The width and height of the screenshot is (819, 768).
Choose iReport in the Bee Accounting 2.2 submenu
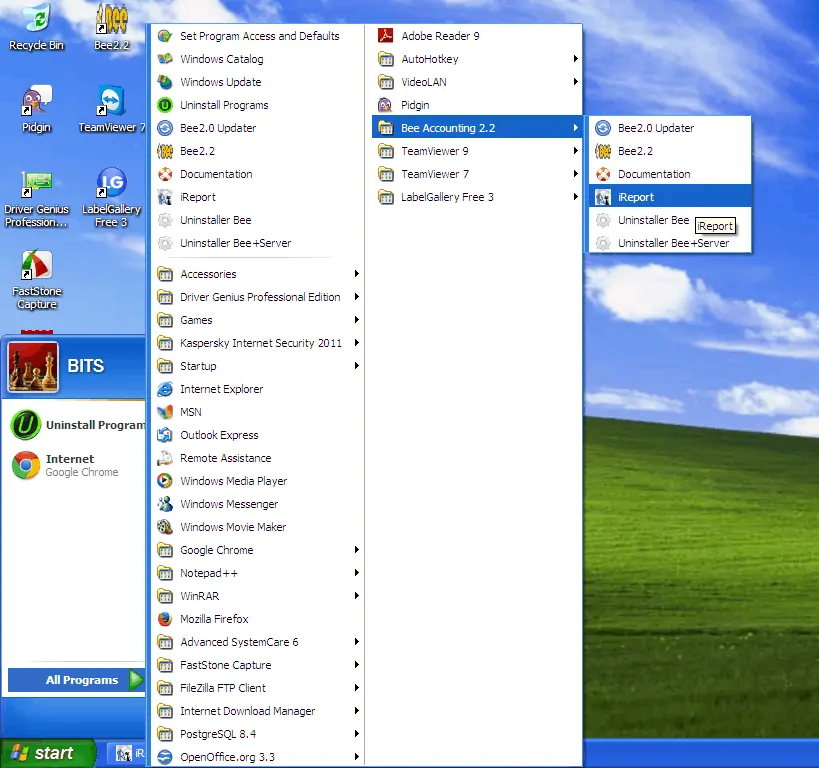pyautogui.click(x=670, y=196)
